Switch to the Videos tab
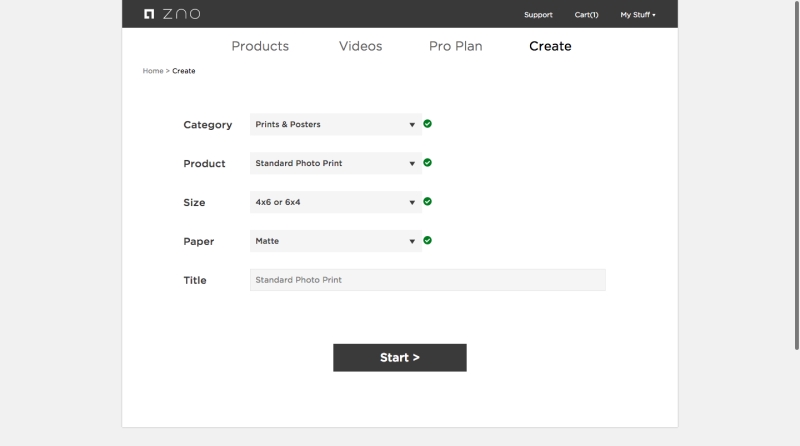Image resolution: width=800 pixels, height=446 pixels. click(x=361, y=46)
